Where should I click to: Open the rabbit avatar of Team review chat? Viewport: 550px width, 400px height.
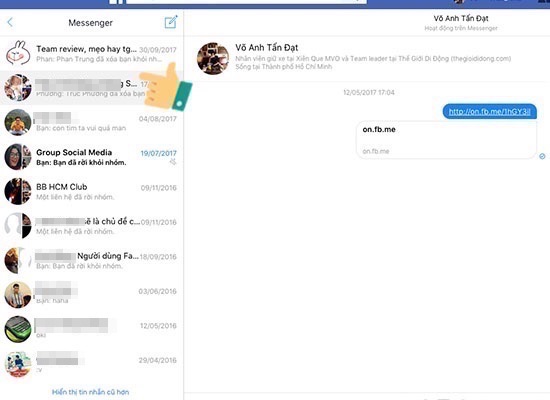pyautogui.click(x=18, y=53)
